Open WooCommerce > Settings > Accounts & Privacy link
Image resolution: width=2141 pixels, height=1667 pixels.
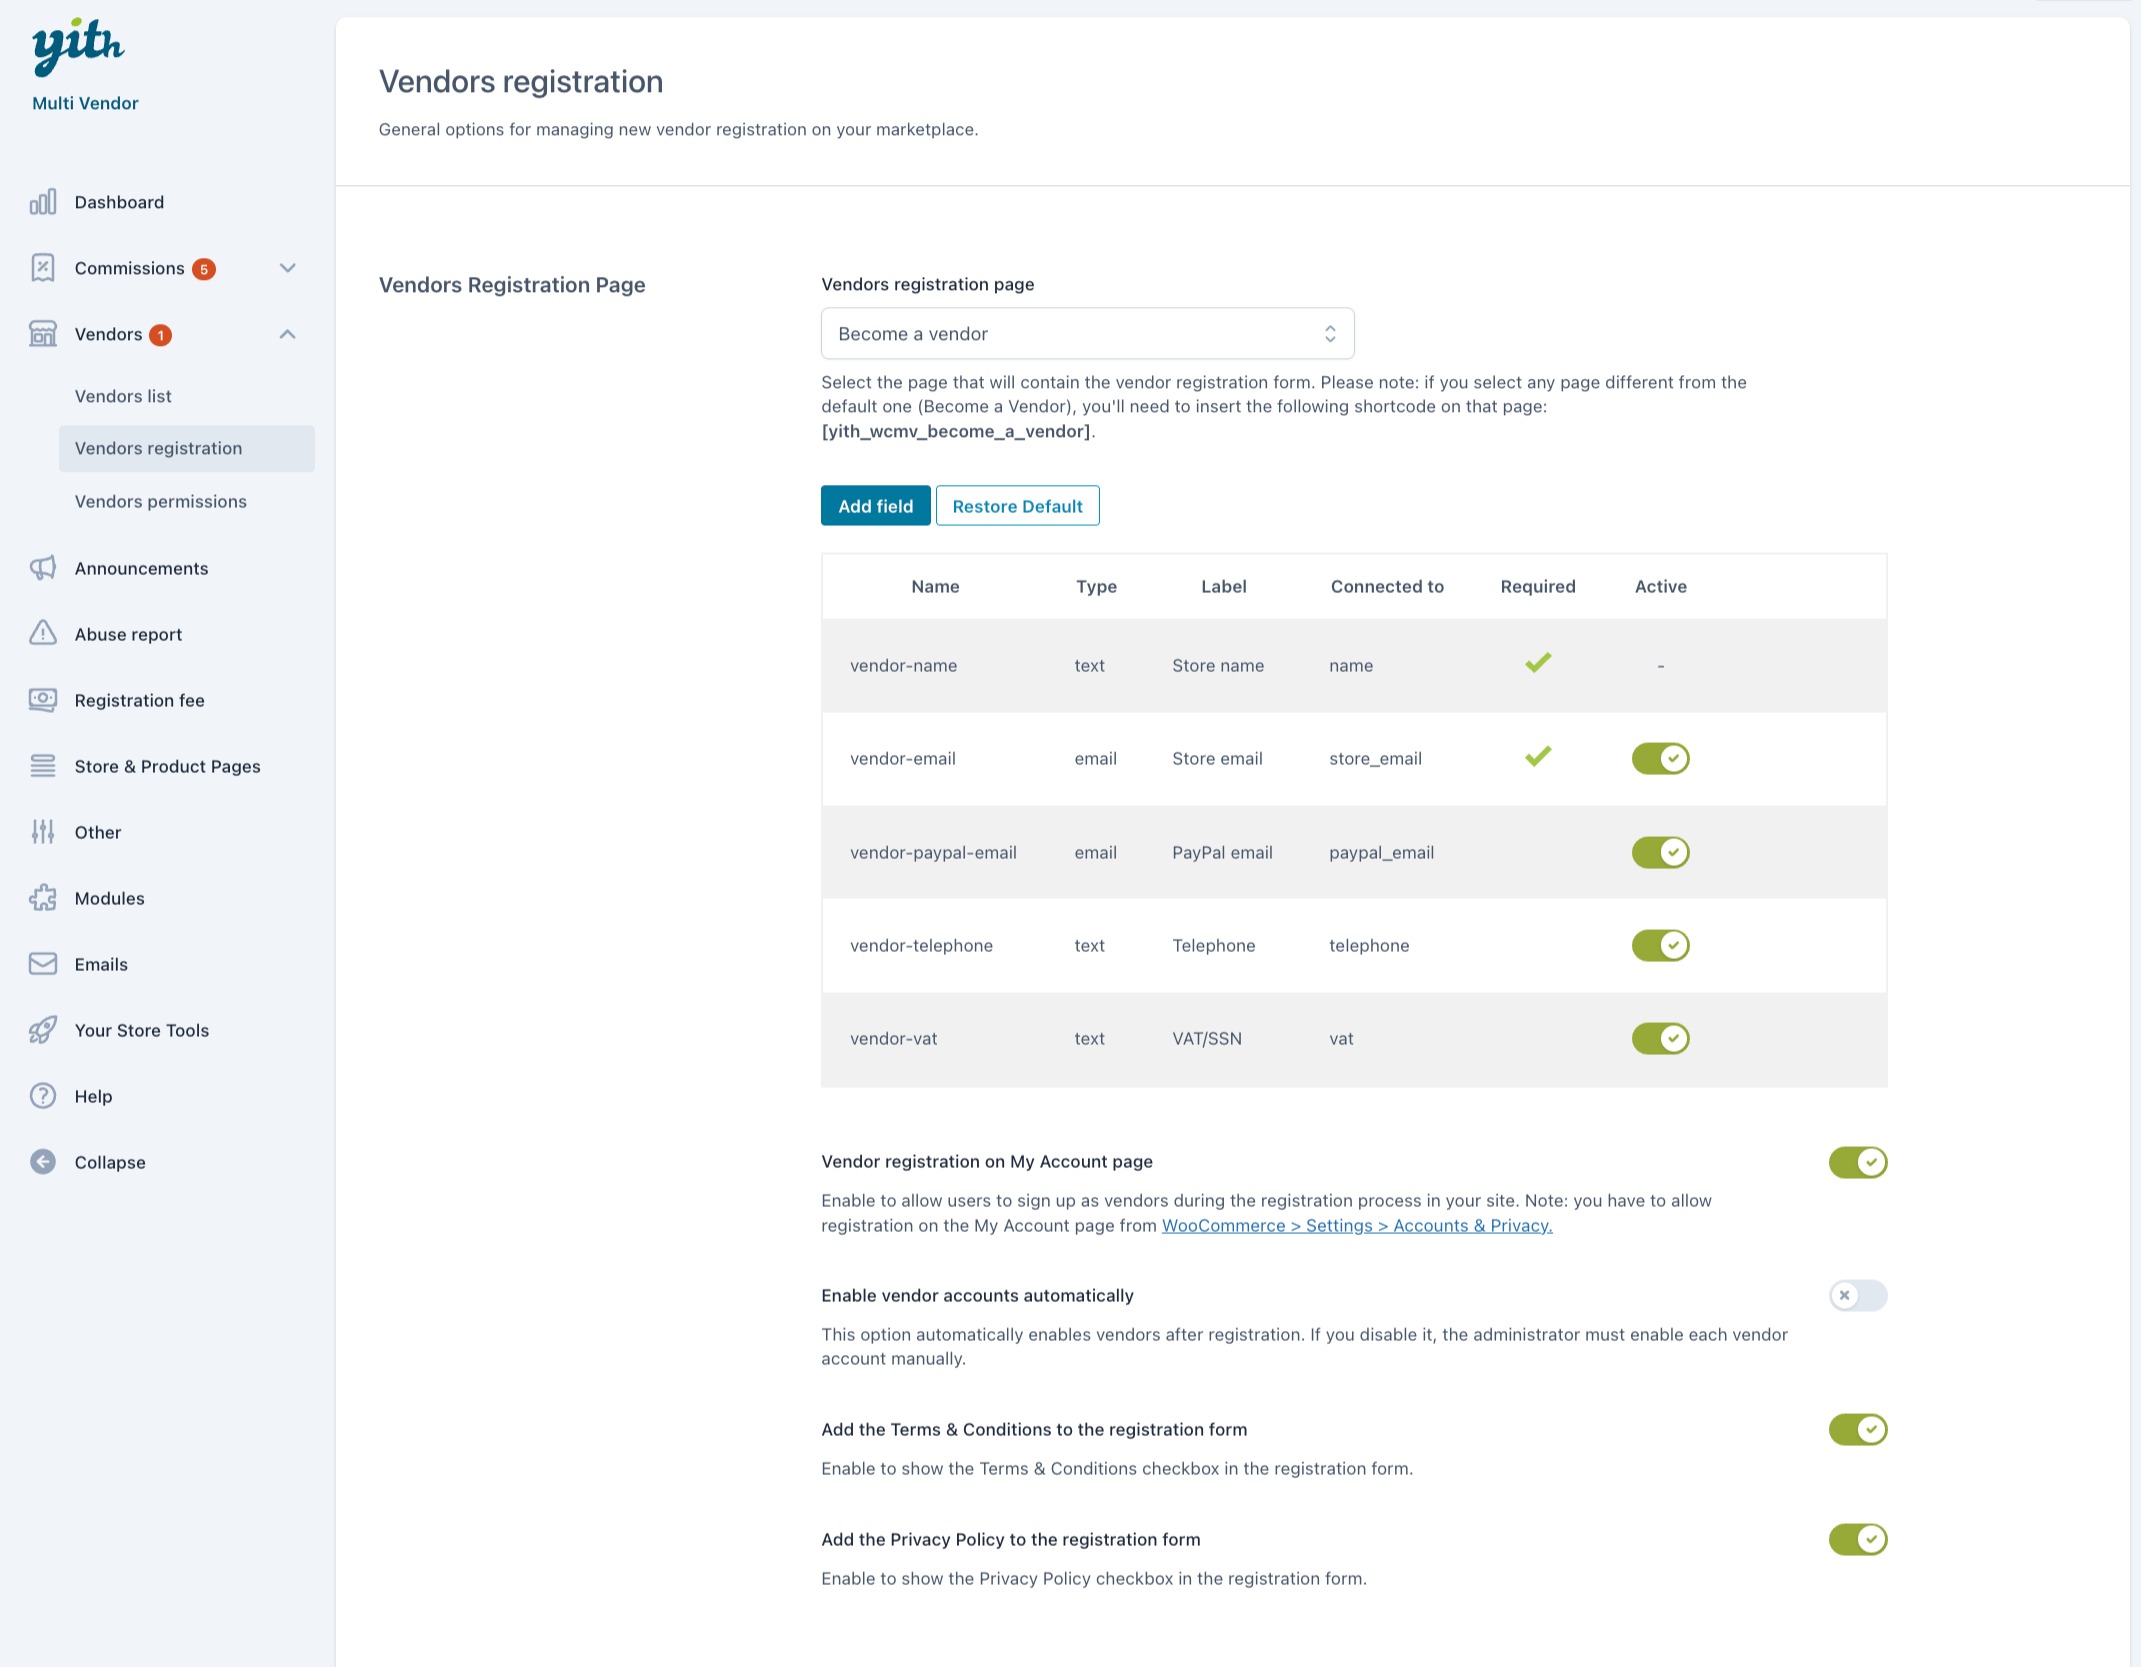(x=1357, y=1226)
